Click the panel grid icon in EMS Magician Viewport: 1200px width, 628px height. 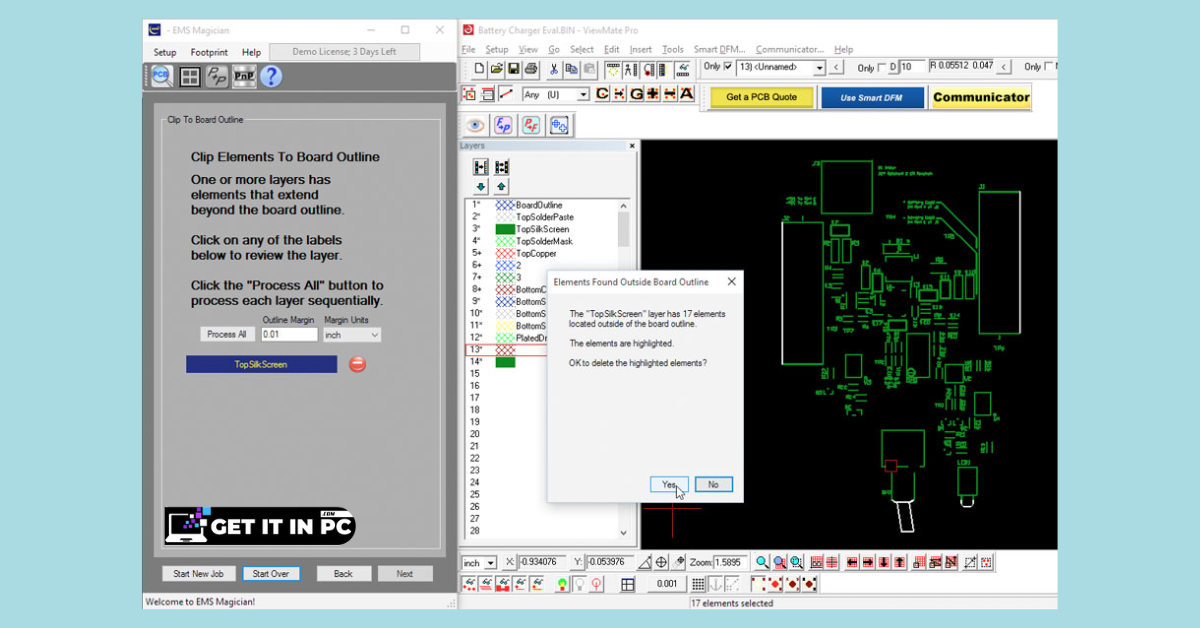(x=190, y=76)
